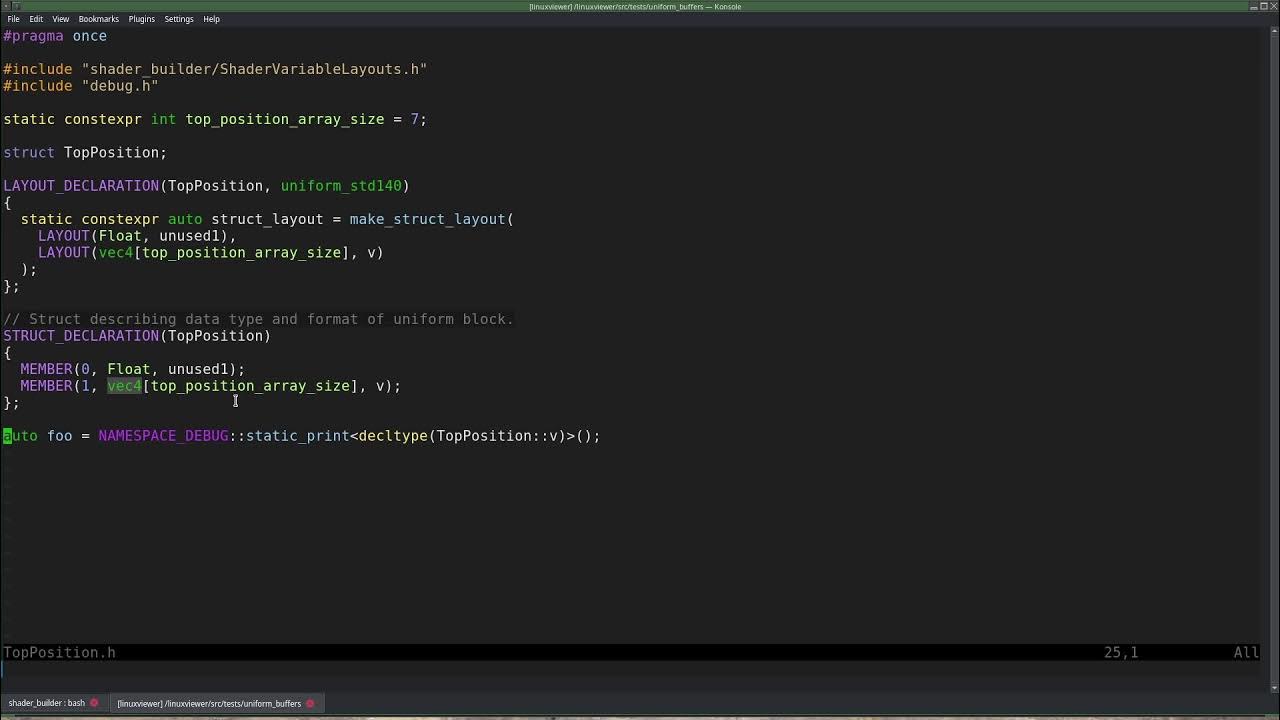1280x720 pixels.
Task: Click the 25,1 cursor position indicator
Action: (1121, 653)
